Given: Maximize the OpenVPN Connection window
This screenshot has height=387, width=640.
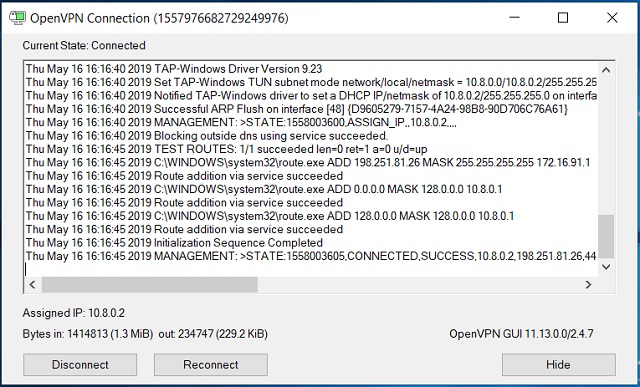Looking at the screenshot, I should [563, 18].
